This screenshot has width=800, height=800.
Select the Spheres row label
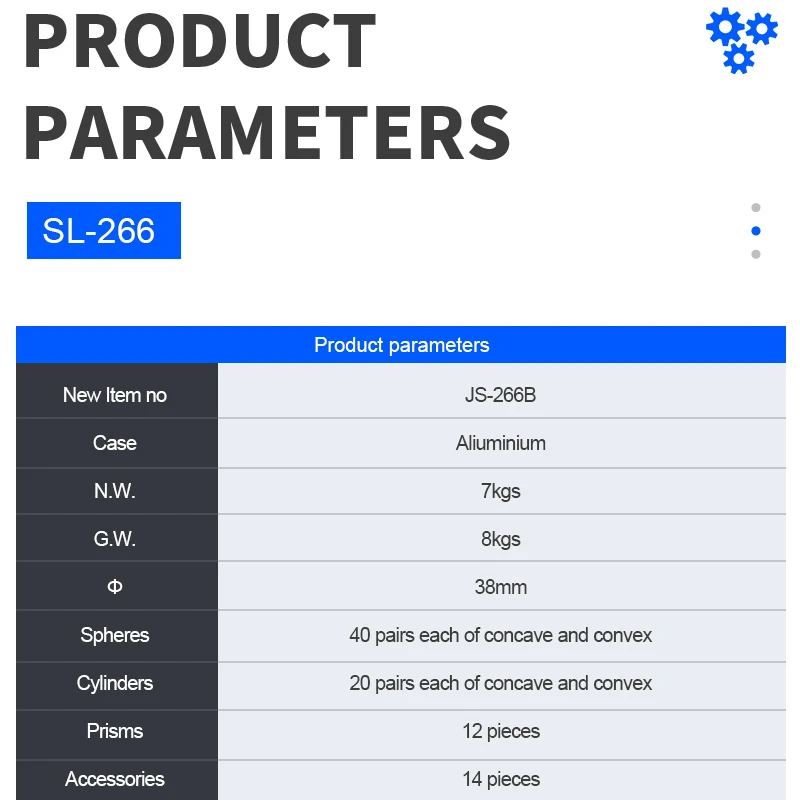tap(115, 635)
